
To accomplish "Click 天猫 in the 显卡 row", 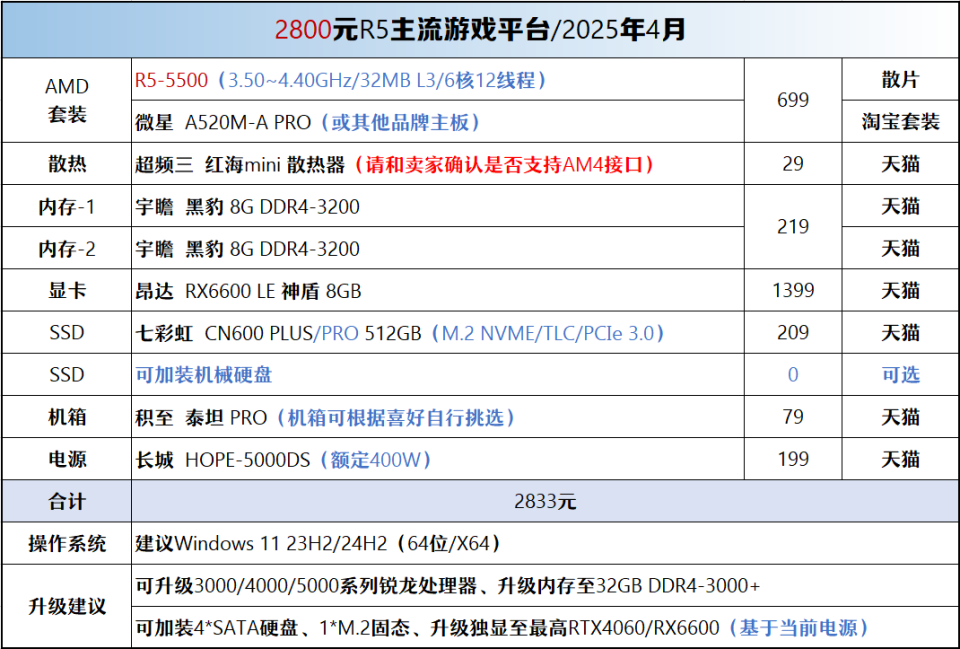I will 901,290.
